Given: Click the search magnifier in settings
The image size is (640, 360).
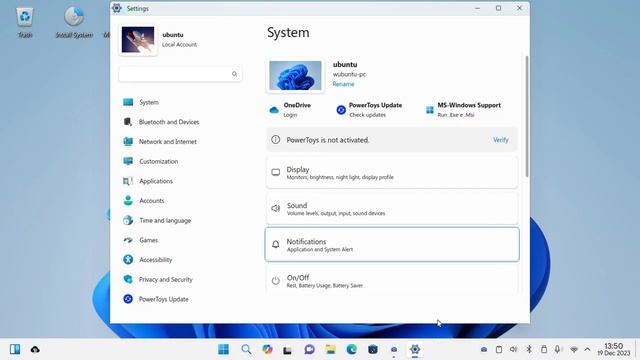Looking at the screenshot, I should point(234,74).
